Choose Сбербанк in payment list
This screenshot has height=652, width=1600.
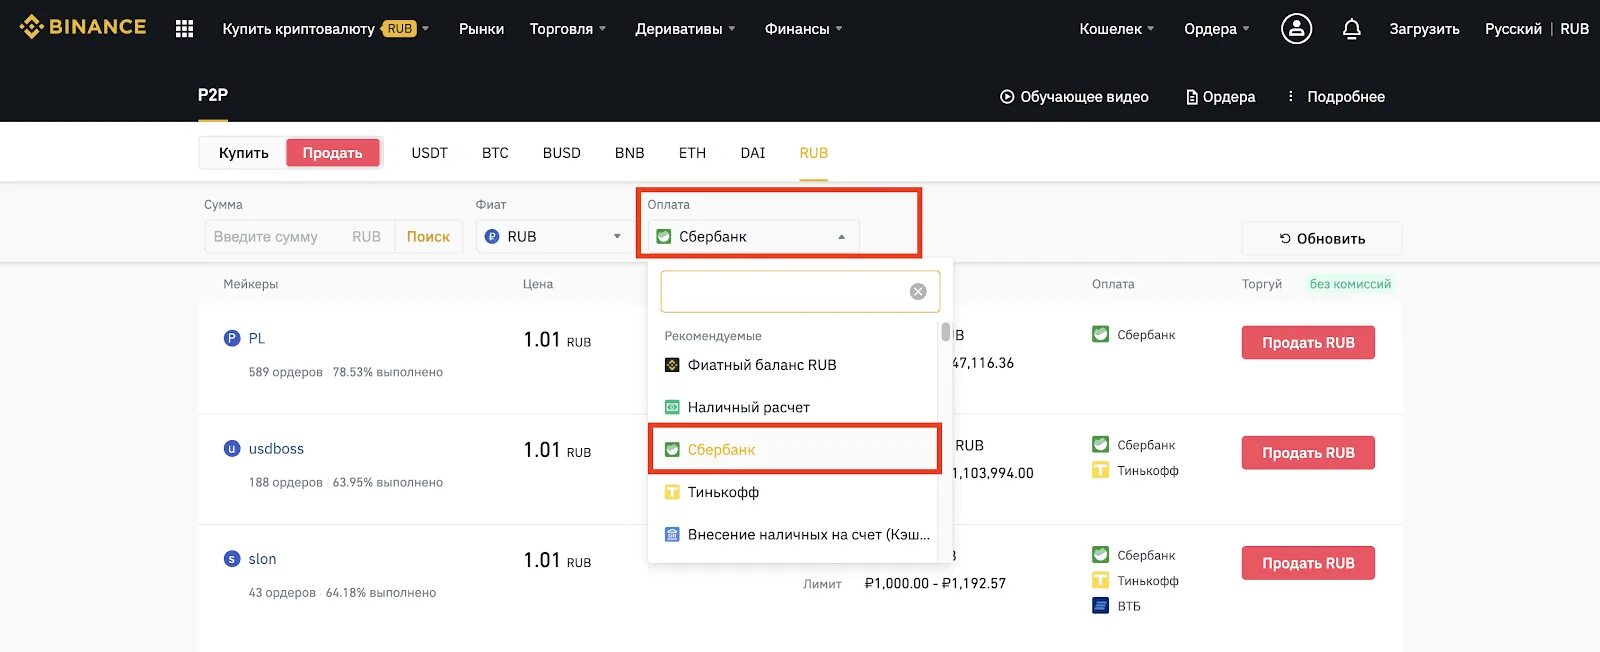795,450
